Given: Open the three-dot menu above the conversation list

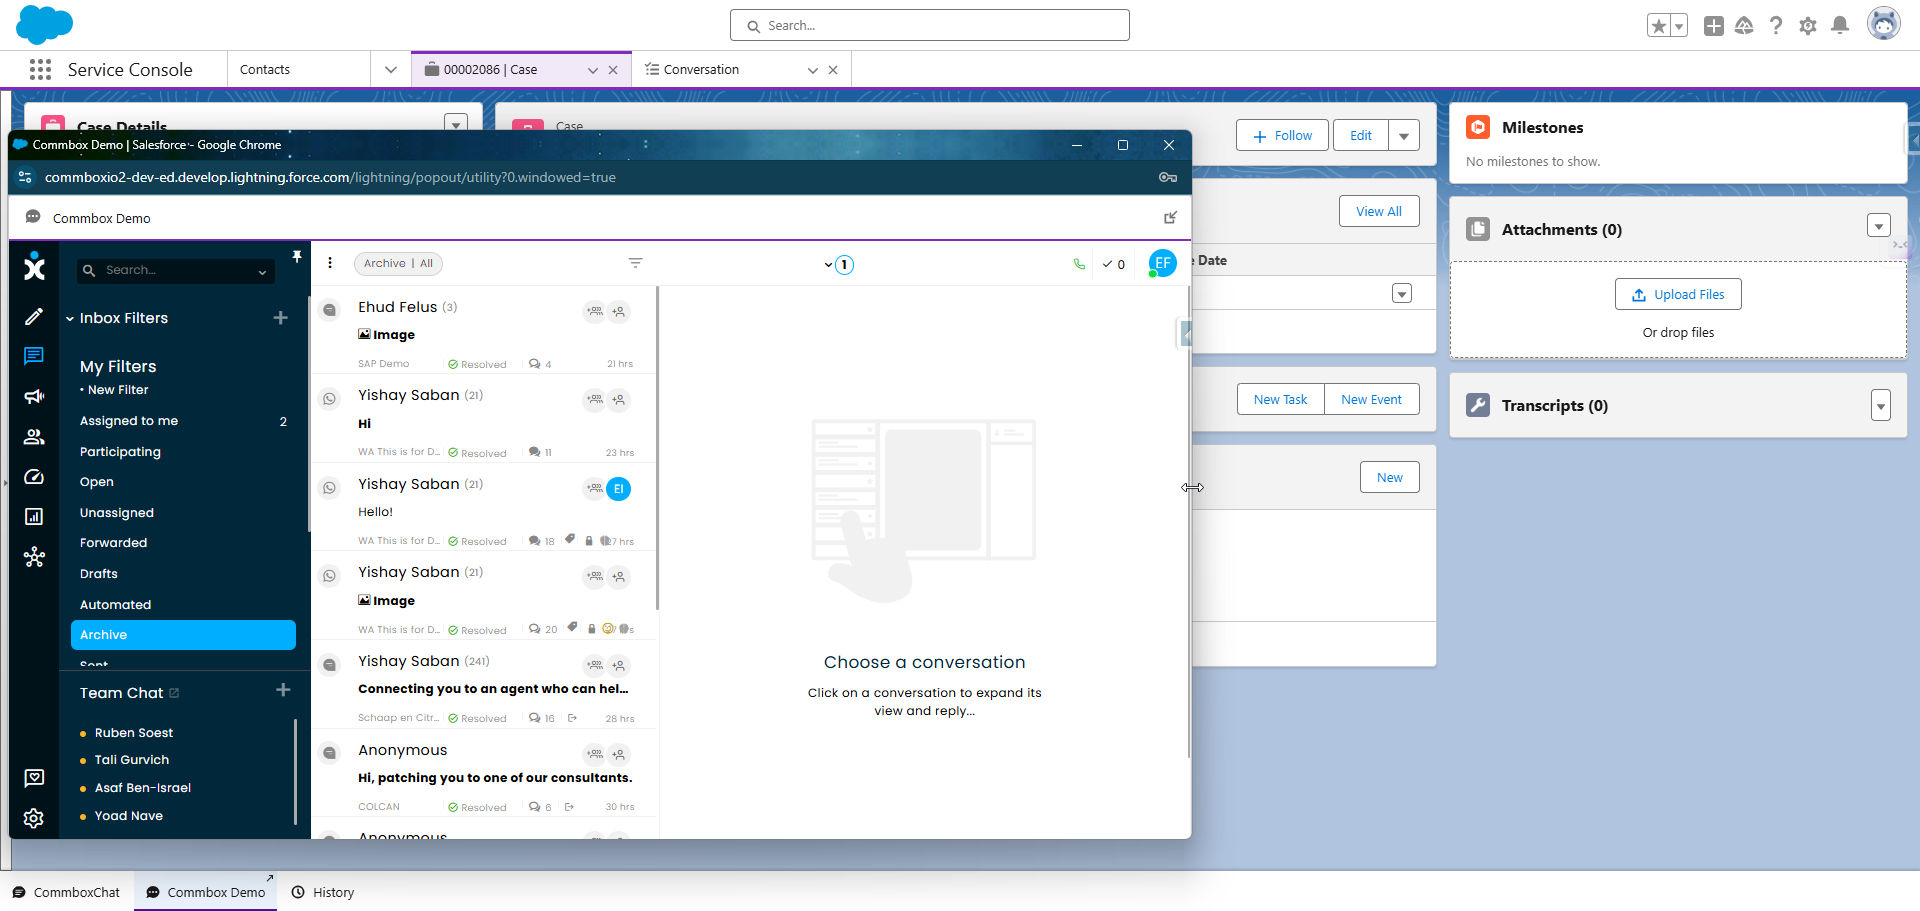Looking at the screenshot, I should click(x=330, y=263).
